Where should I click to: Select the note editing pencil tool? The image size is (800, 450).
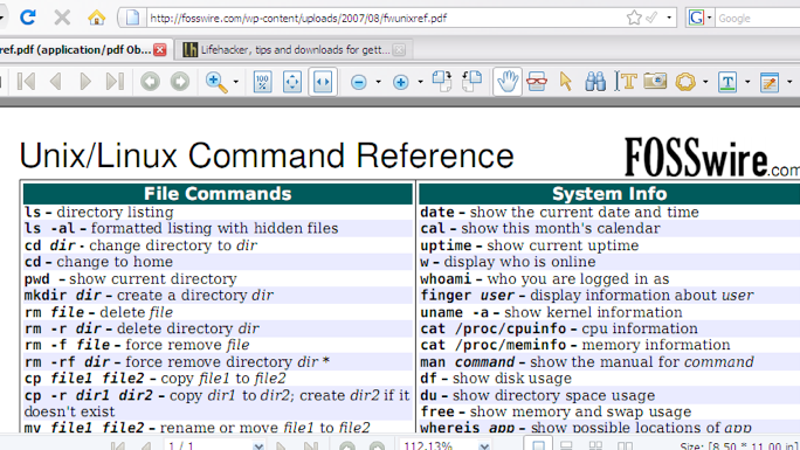(769, 82)
